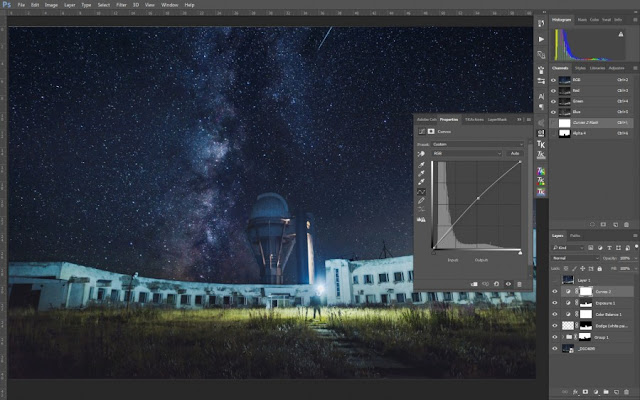Image resolution: width=640 pixels, height=400 pixels.
Task: Click the Auto button in Curves
Action: 515,153
